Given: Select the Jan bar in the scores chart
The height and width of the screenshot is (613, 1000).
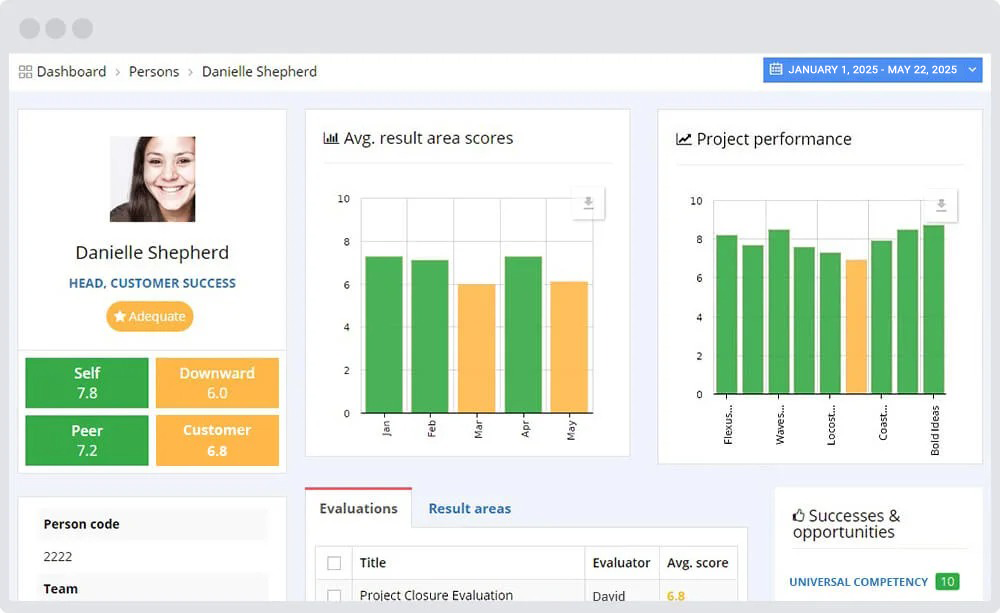Looking at the screenshot, I should pos(385,330).
